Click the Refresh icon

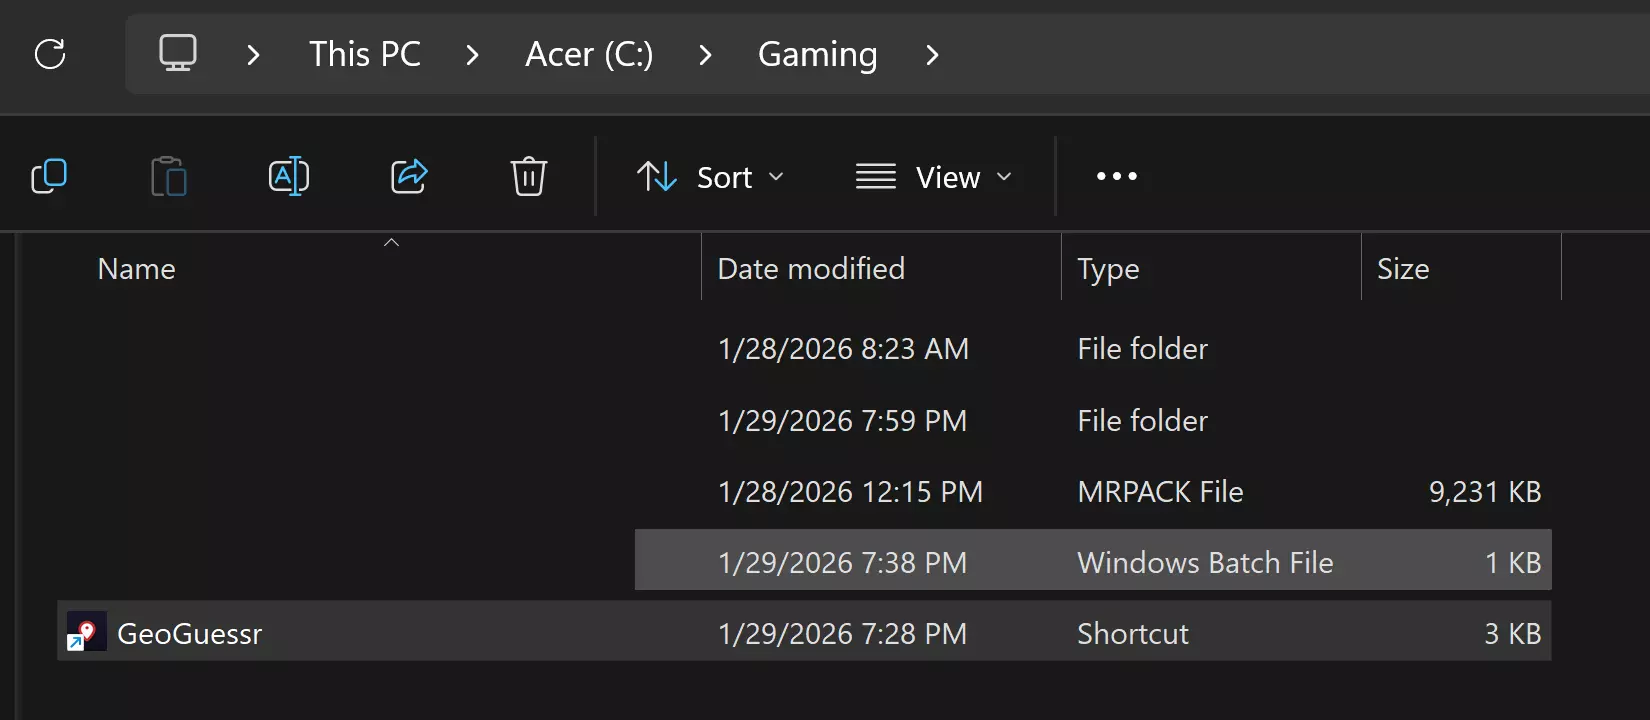coord(50,54)
